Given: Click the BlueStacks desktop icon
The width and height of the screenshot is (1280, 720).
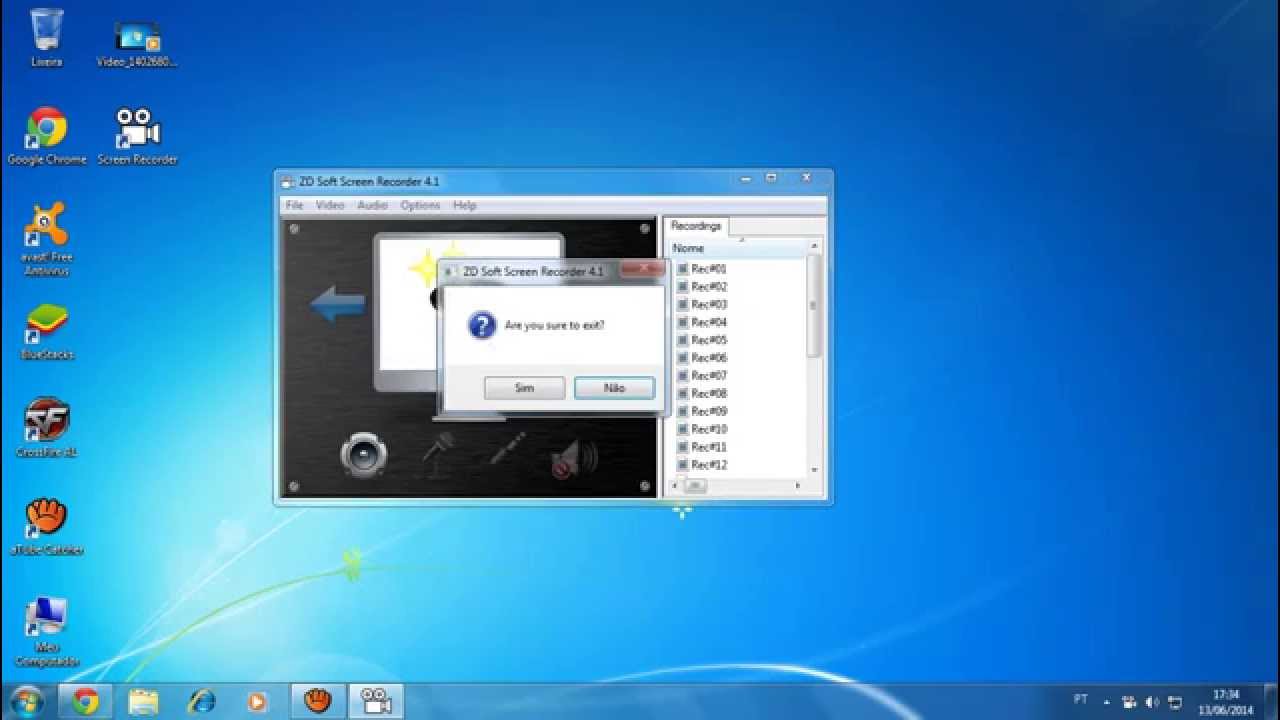Looking at the screenshot, I should 46,331.
